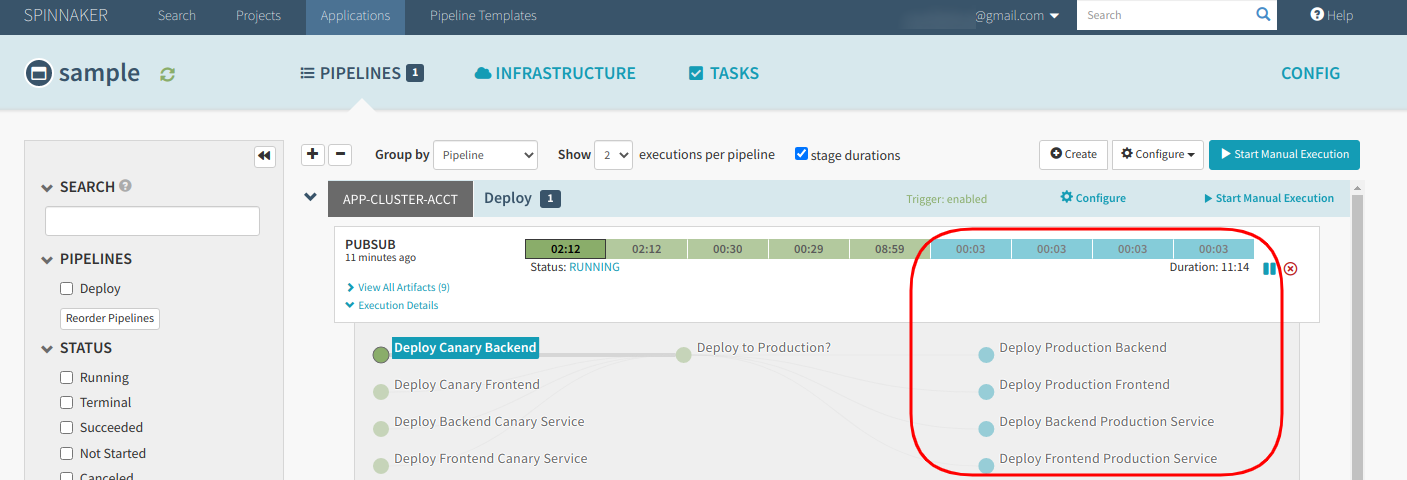This screenshot has width=1407, height=480.
Task: Toggle the stage durations checkbox
Action: (x=801, y=154)
